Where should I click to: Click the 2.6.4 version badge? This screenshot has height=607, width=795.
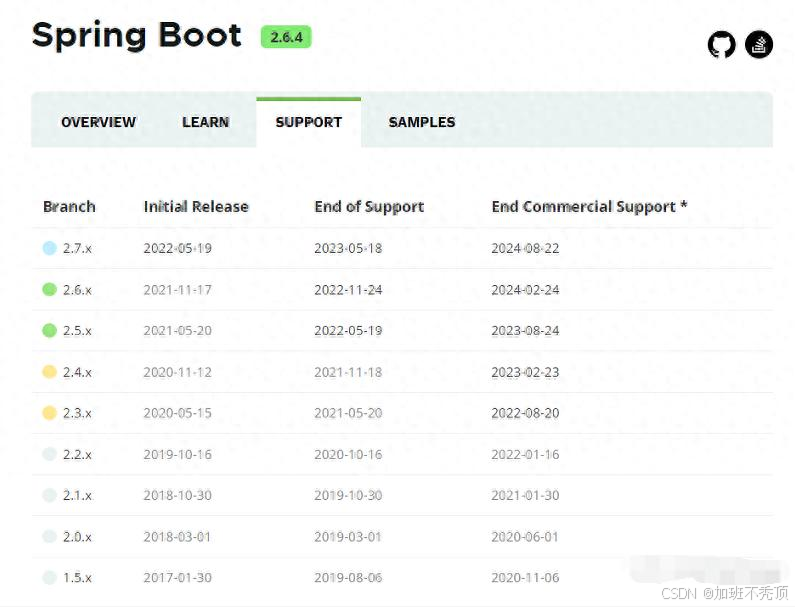click(286, 37)
